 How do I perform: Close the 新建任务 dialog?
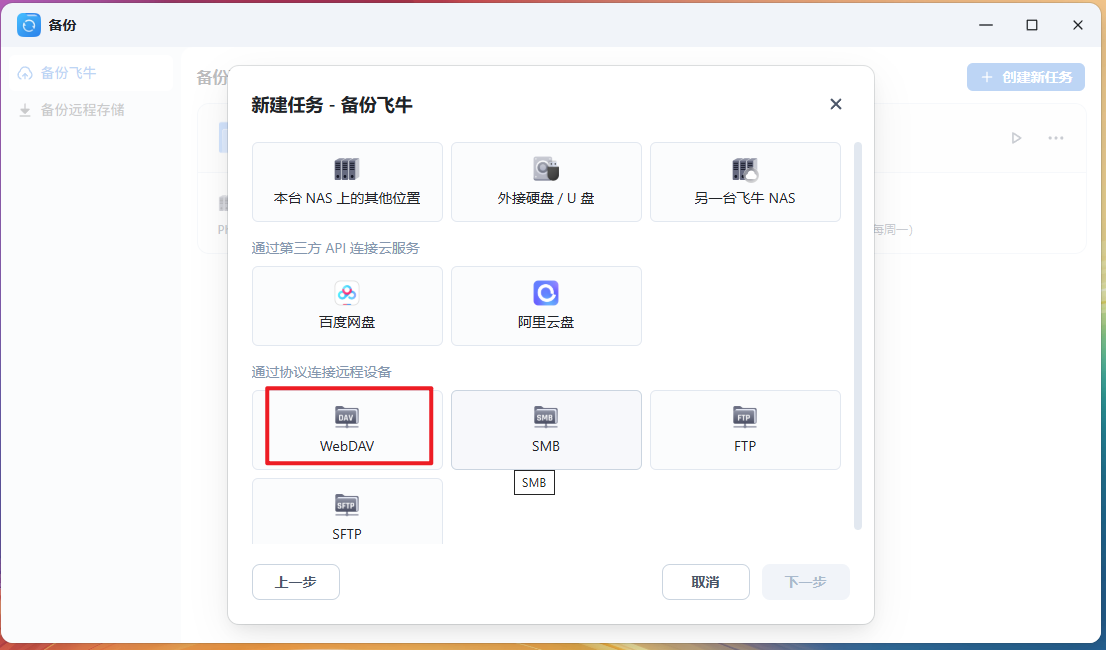tap(836, 104)
